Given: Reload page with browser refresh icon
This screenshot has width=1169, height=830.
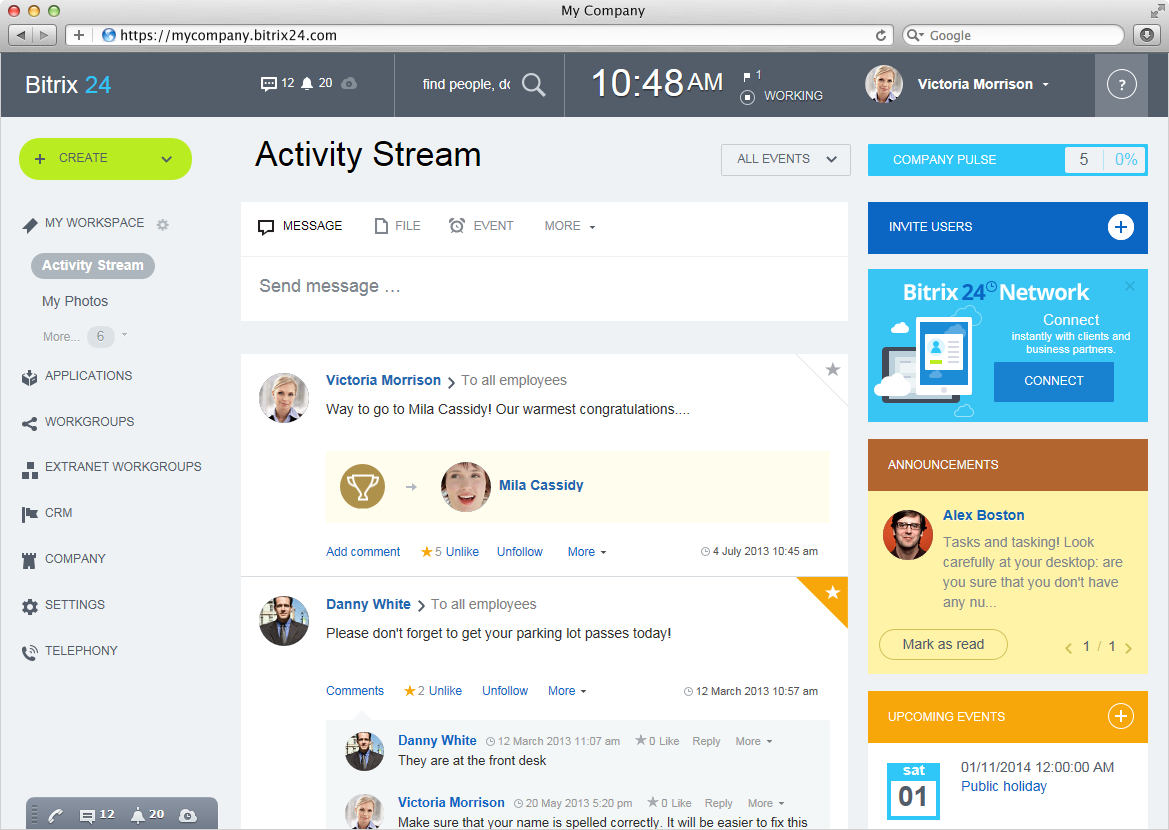Looking at the screenshot, I should click(880, 35).
